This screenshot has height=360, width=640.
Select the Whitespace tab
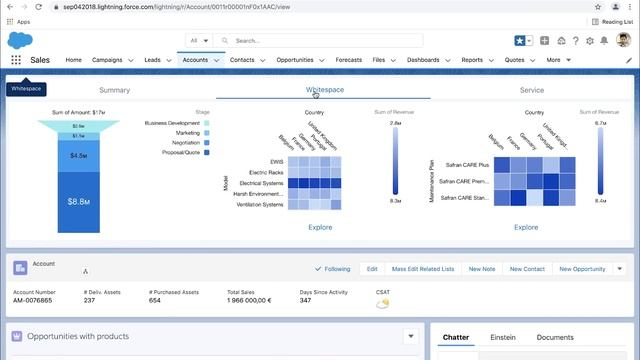(x=325, y=90)
